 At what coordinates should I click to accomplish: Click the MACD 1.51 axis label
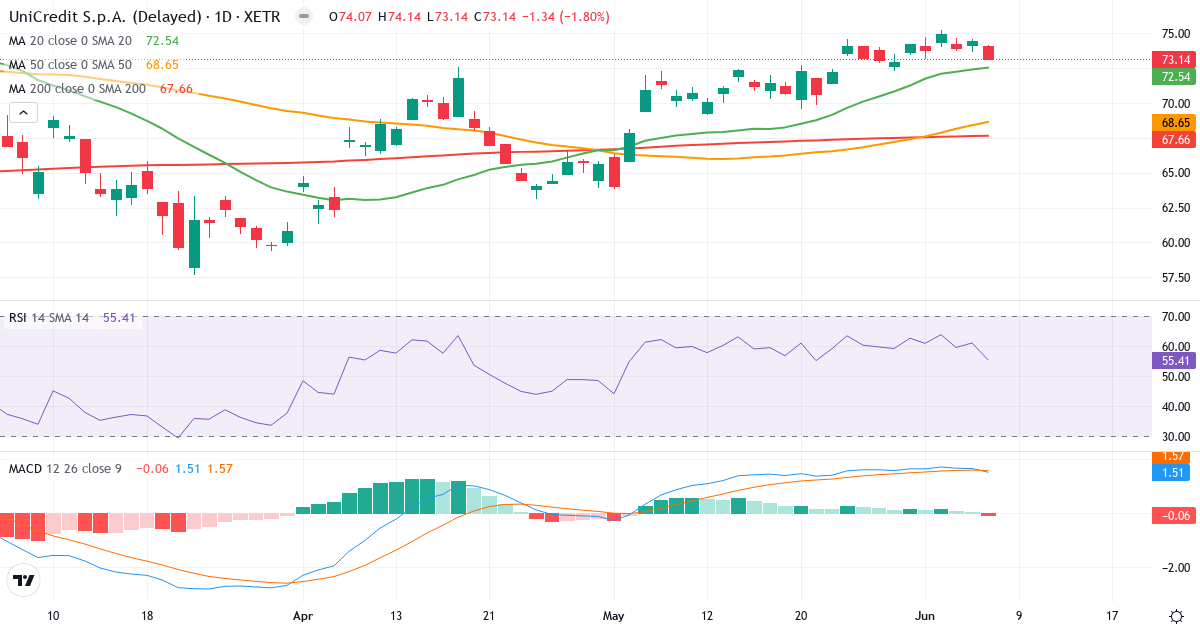[x=1175, y=471]
